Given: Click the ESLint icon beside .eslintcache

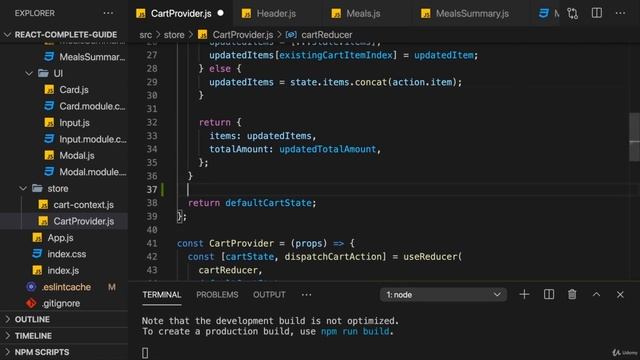Looking at the screenshot, I should tap(31, 287).
